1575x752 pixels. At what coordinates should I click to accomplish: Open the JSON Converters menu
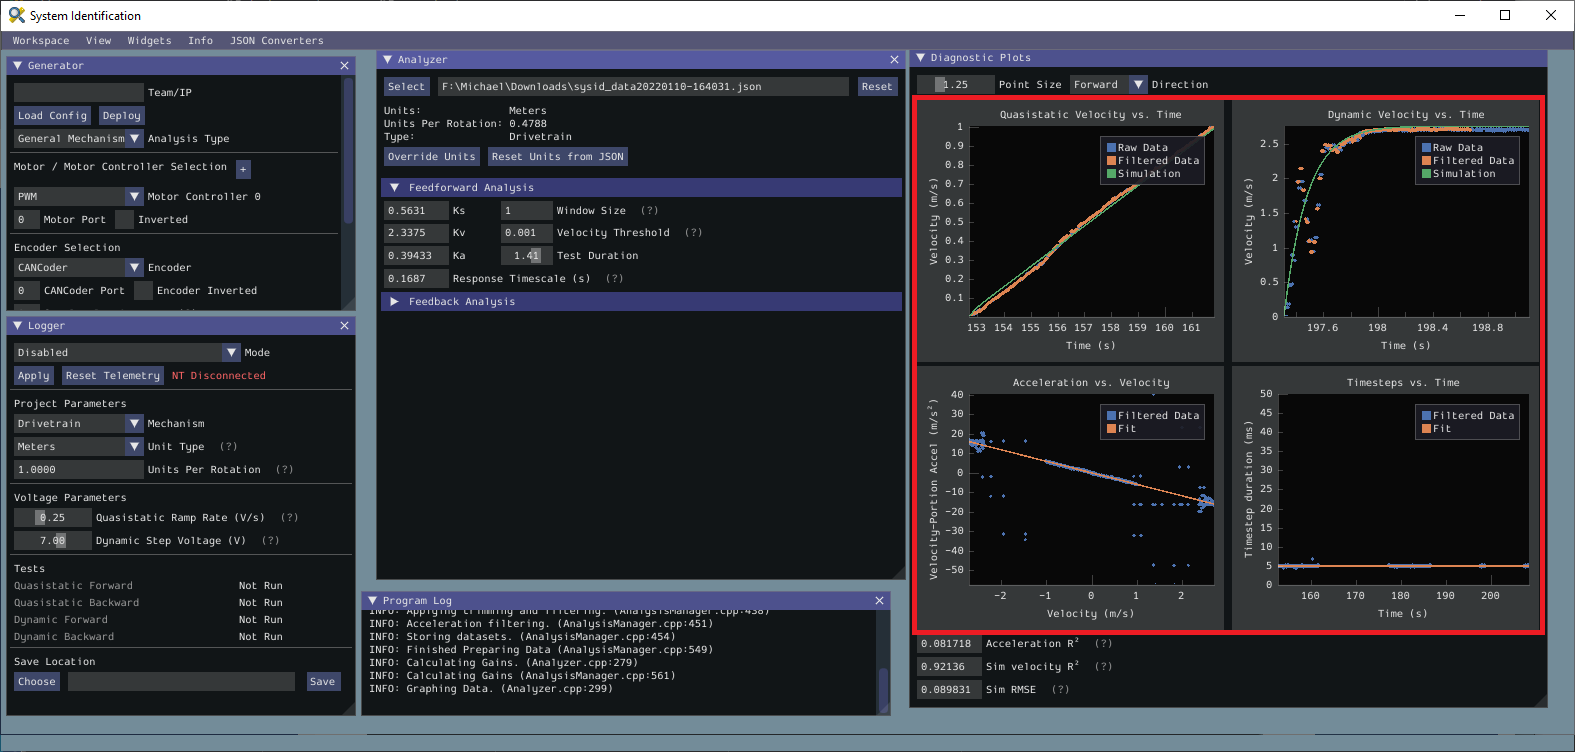(x=277, y=41)
